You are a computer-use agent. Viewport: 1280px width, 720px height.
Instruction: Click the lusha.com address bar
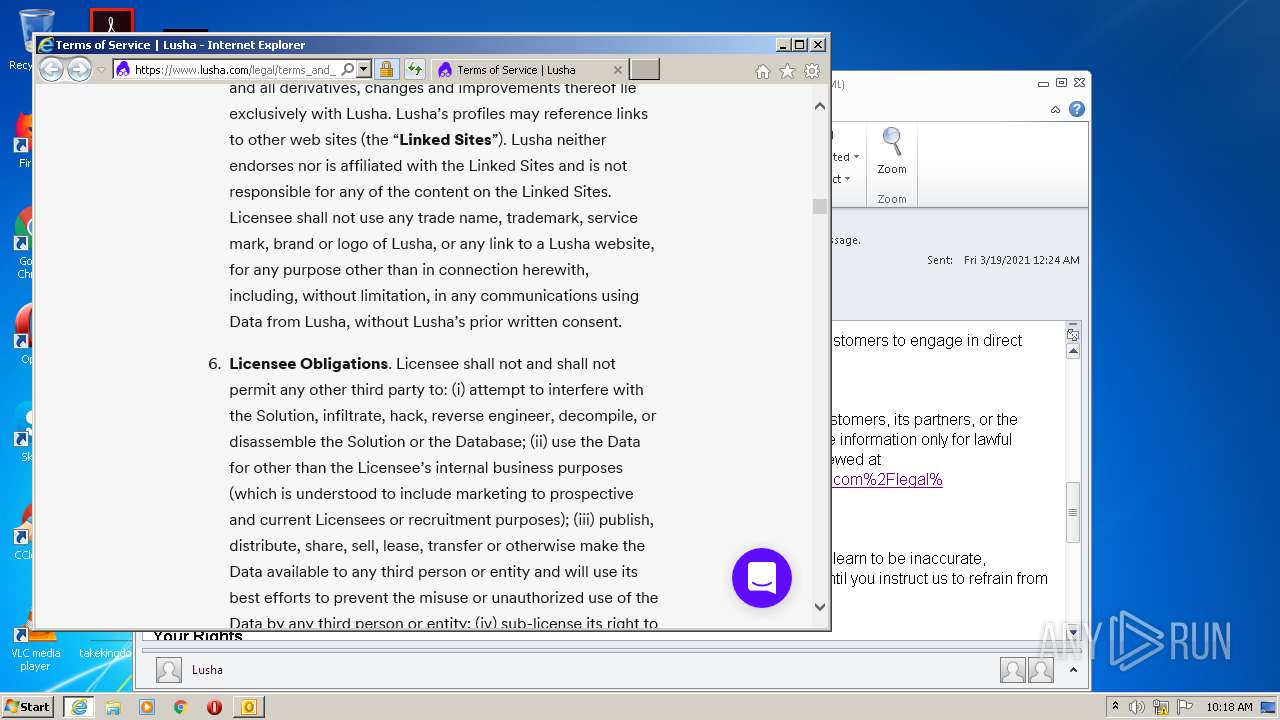[236, 70]
